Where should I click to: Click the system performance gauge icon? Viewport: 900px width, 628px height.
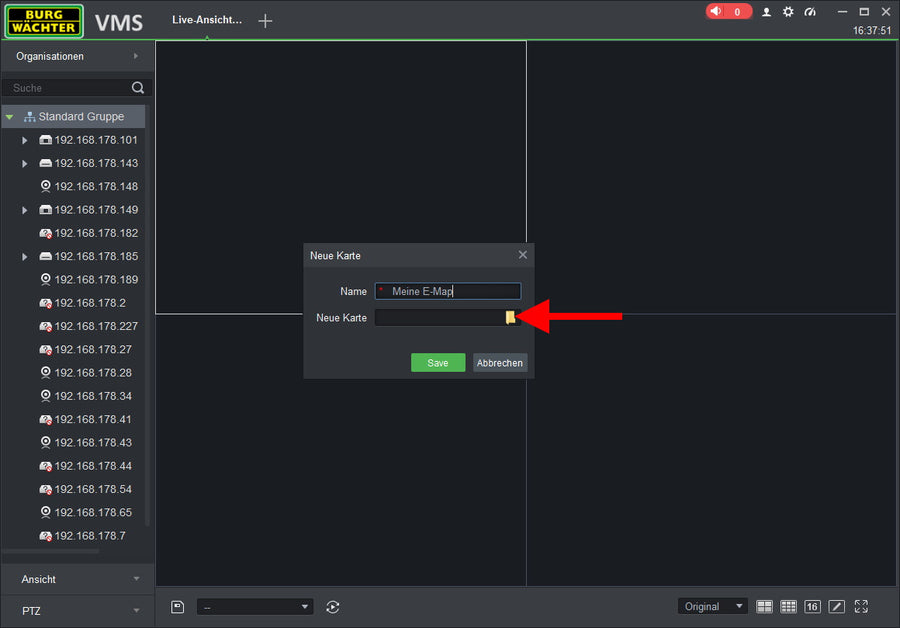[810, 12]
